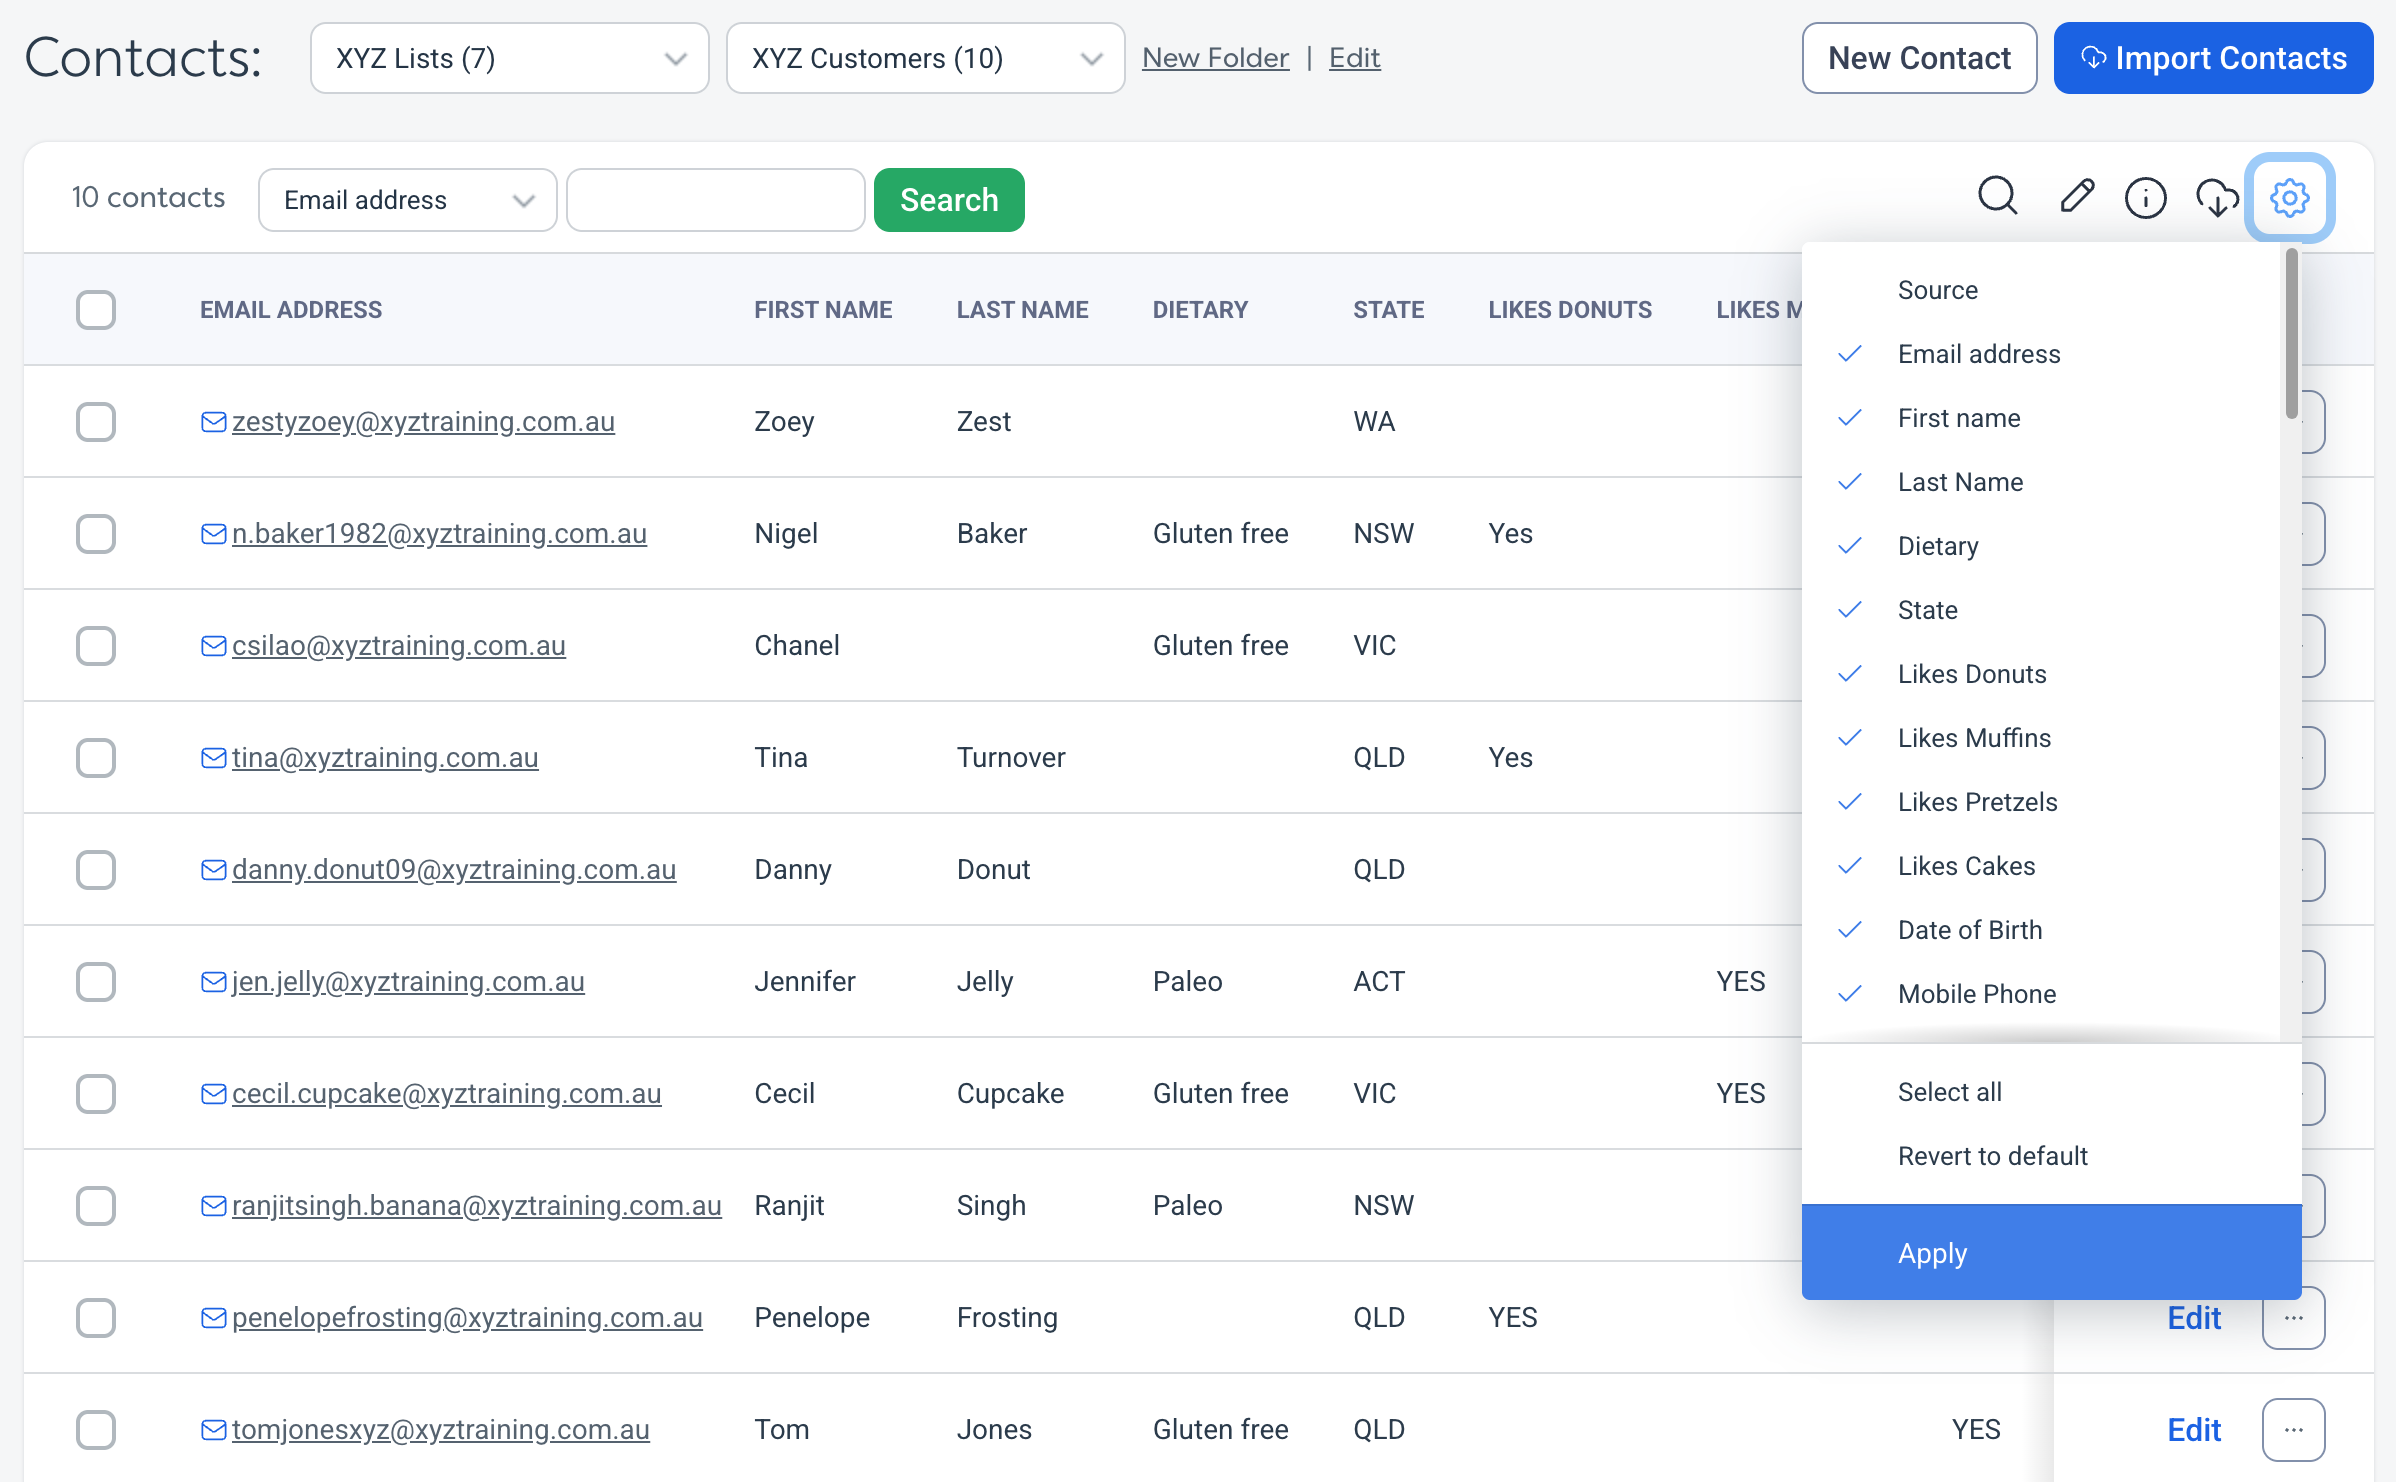The image size is (2396, 1482).
Task: Click envelope icon beside ranjitsingh.banana email
Action: pyautogui.click(x=213, y=1206)
